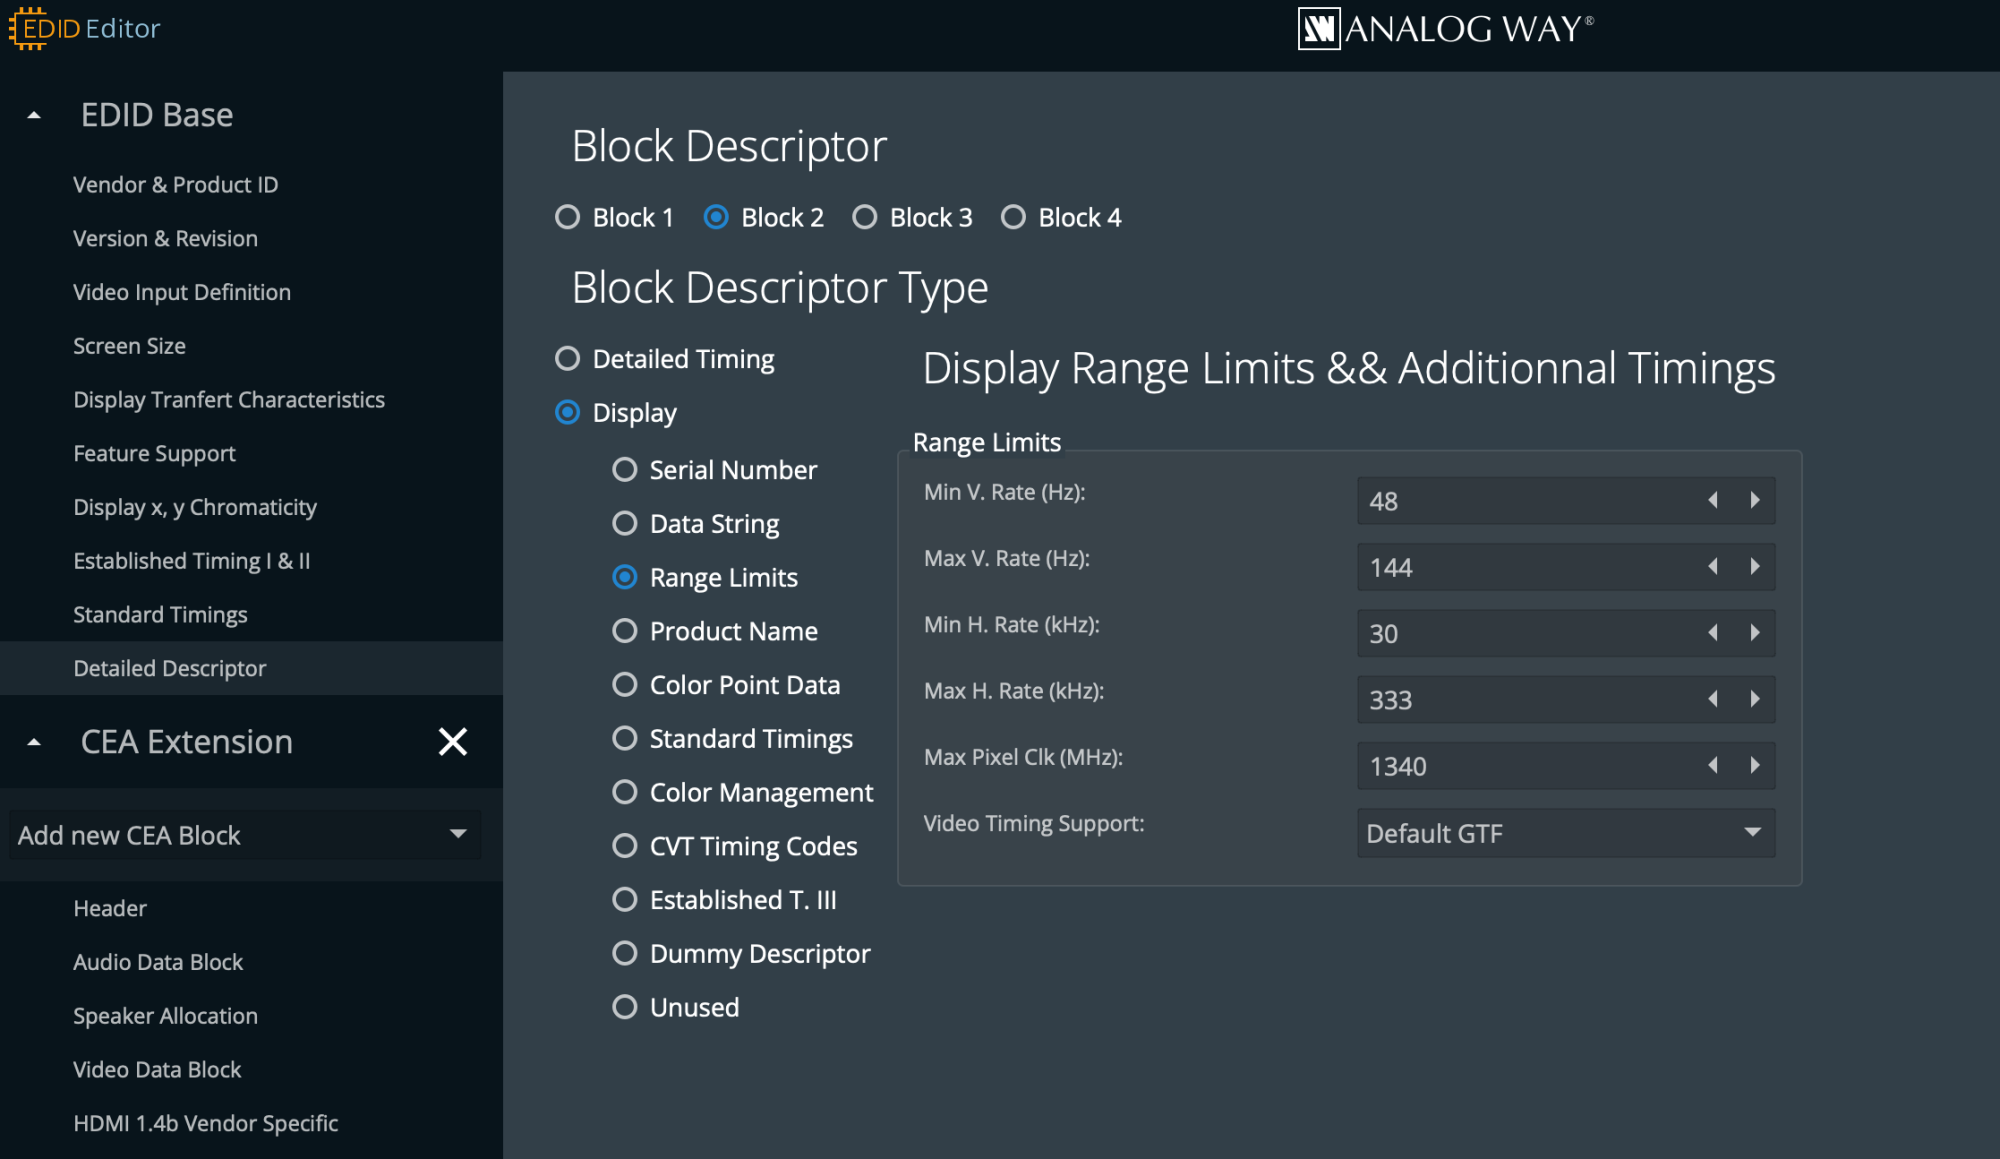Select Product Name display option

(625, 631)
